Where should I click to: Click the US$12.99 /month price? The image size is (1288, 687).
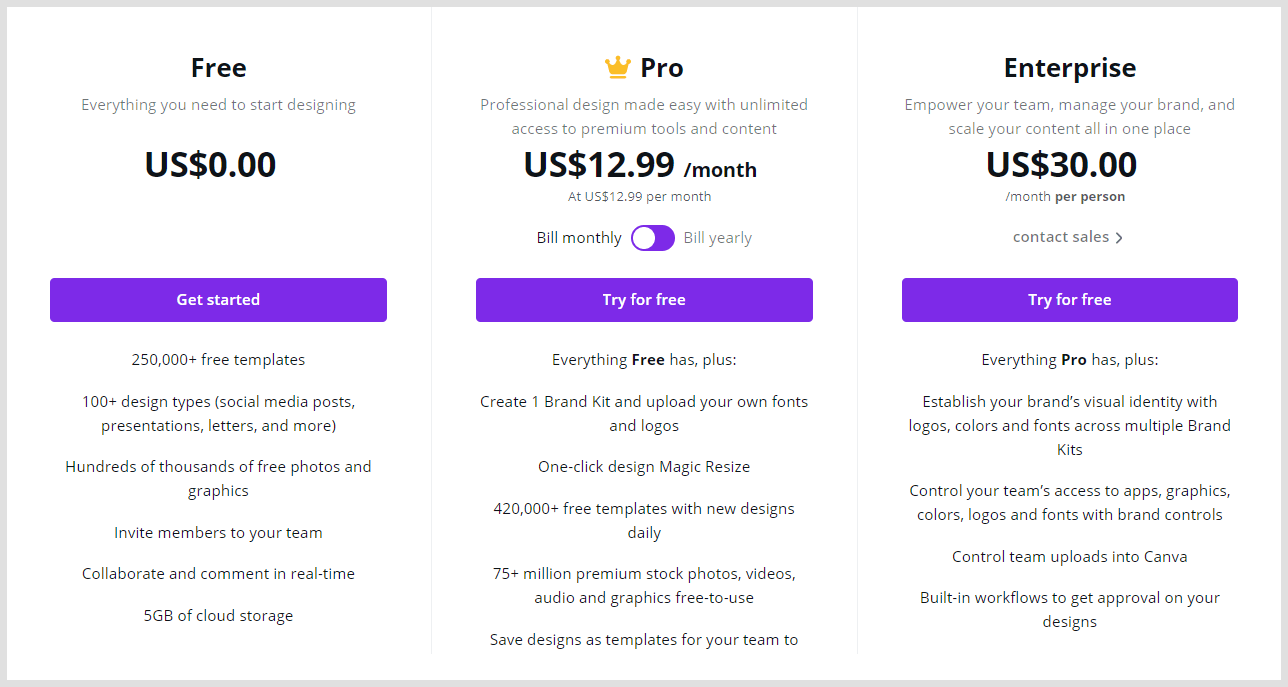(640, 165)
